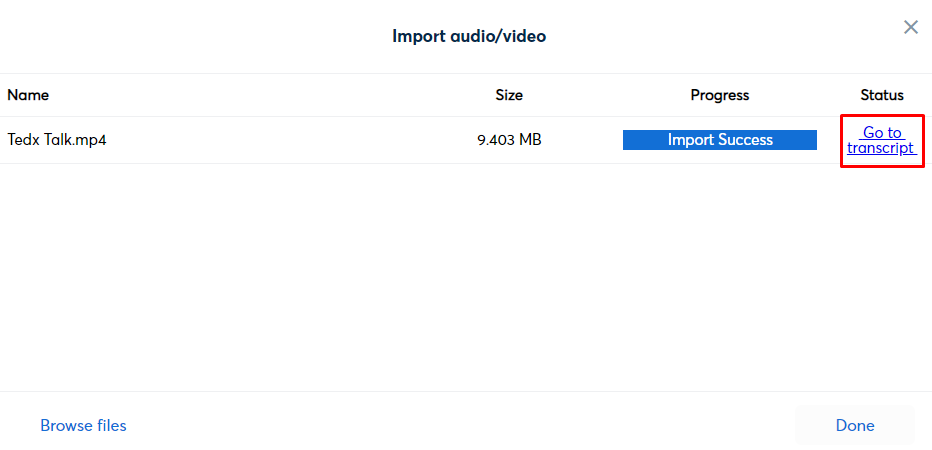Close the Import audio/video dialog

pyautogui.click(x=911, y=27)
